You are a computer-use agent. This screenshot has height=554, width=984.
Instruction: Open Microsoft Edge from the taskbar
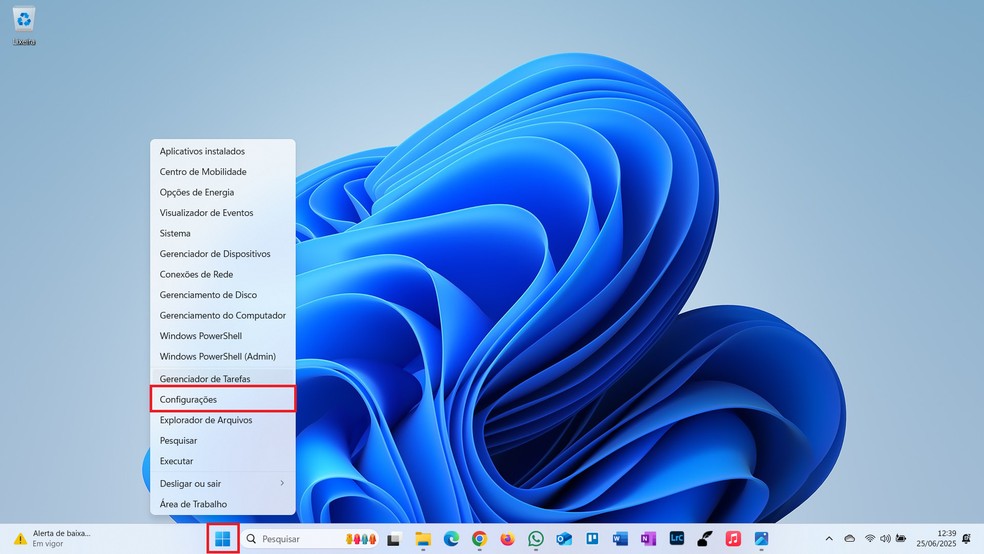[451, 539]
